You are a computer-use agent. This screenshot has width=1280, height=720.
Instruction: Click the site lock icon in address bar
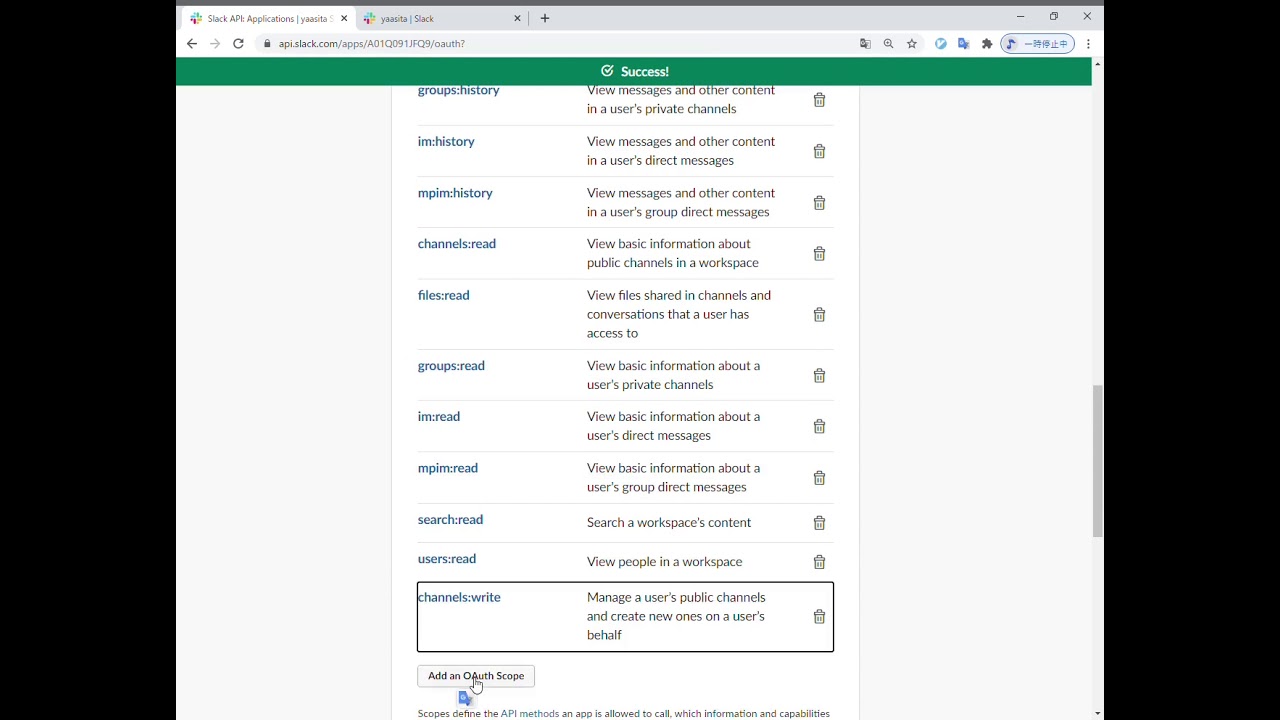coord(267,44)
